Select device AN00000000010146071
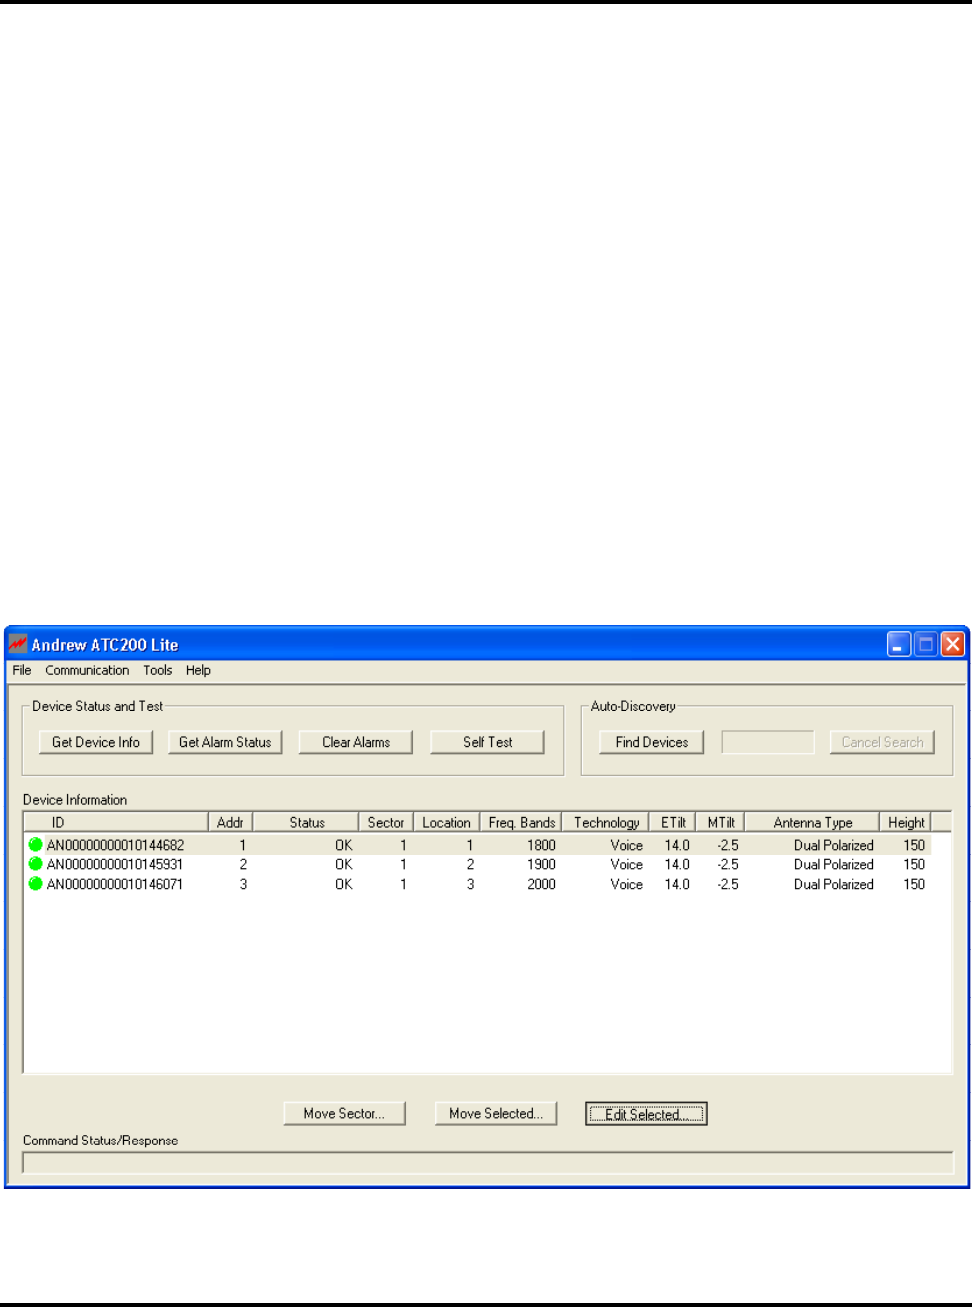Image resolution: width=973 pixels, height=1307 pixels. coord(115,884)
